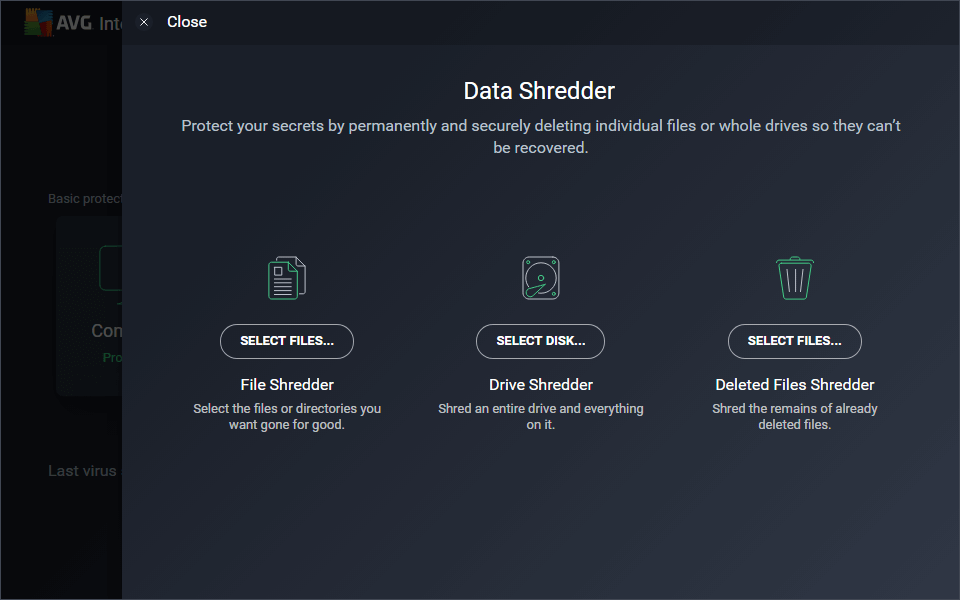Screen dimensions: 960x600
Task: Click 'Shred the remains of already deleted files' text
Action: 795,416
